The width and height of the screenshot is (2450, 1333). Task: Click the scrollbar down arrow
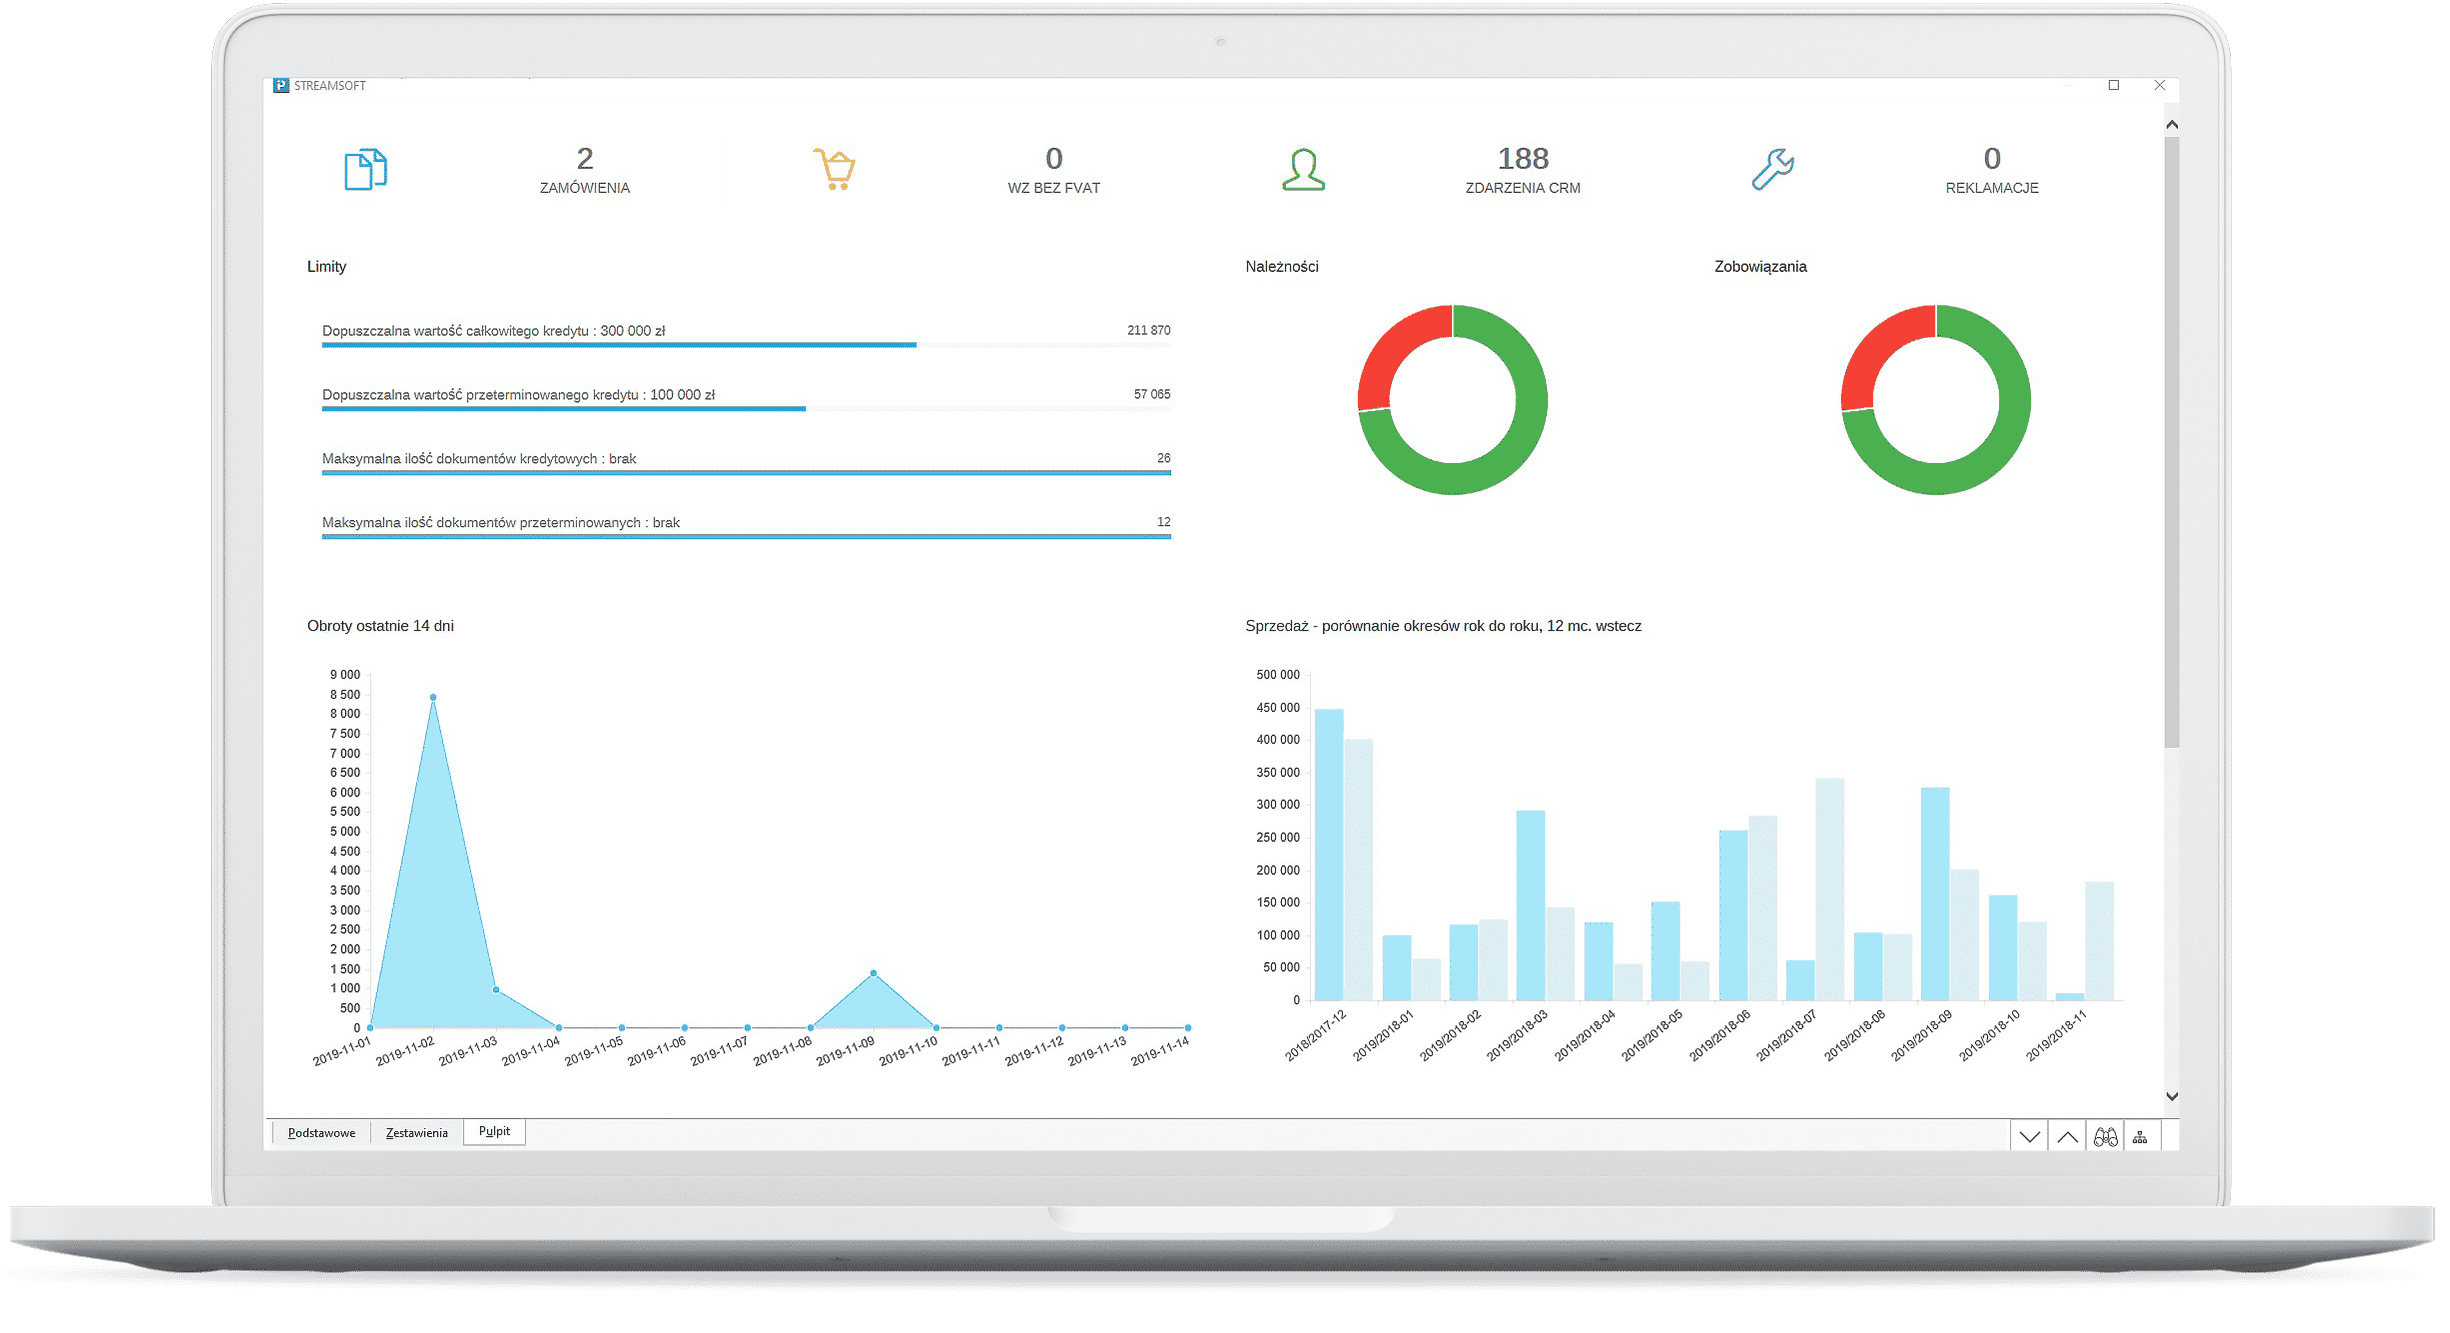tap(2172, 1096)
